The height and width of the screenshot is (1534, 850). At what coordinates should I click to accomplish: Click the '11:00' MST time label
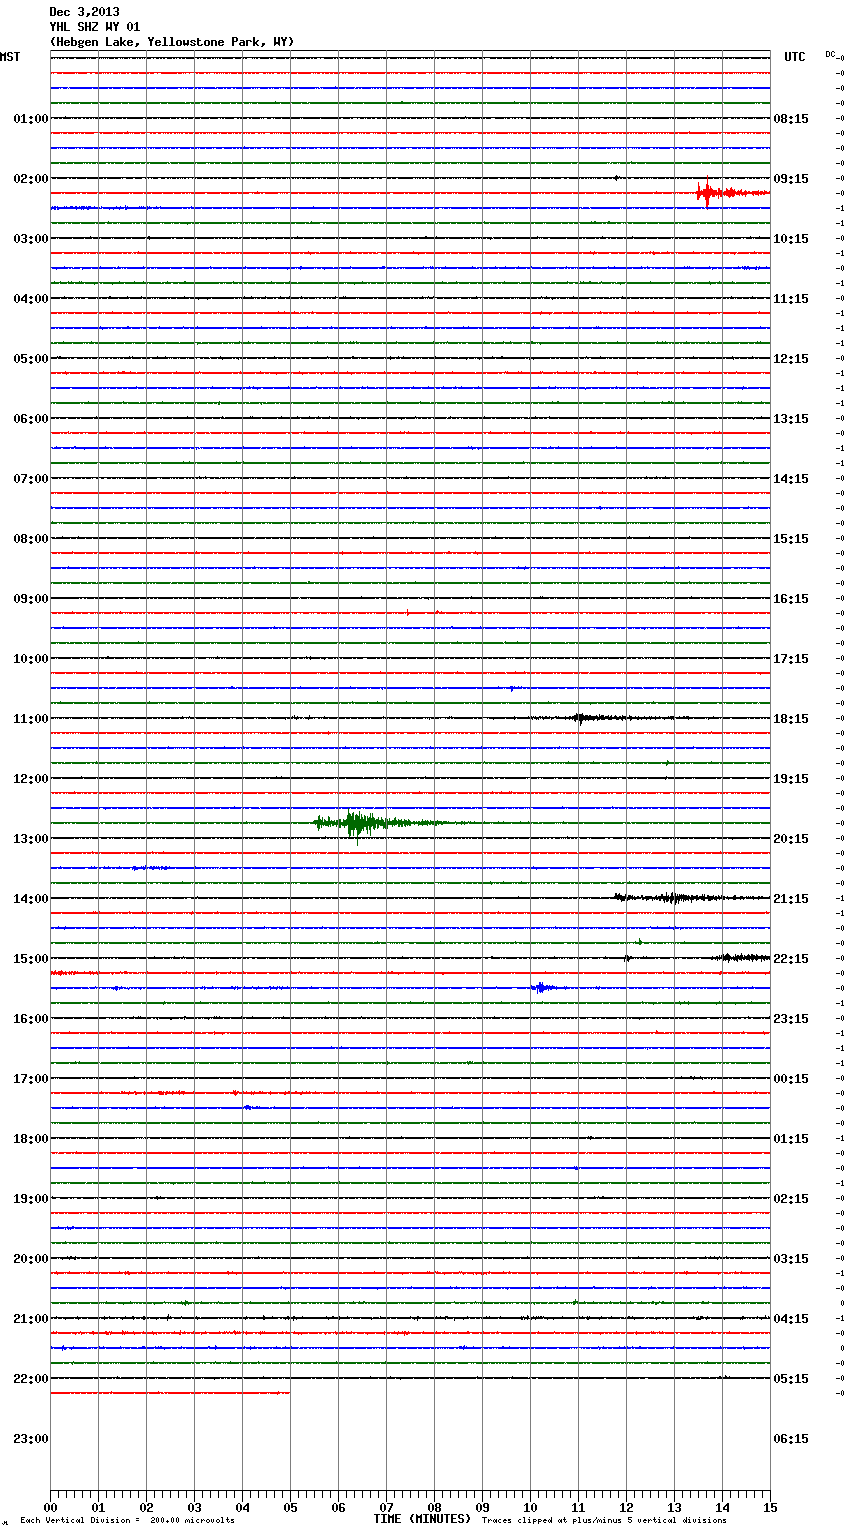click(30, 719)
